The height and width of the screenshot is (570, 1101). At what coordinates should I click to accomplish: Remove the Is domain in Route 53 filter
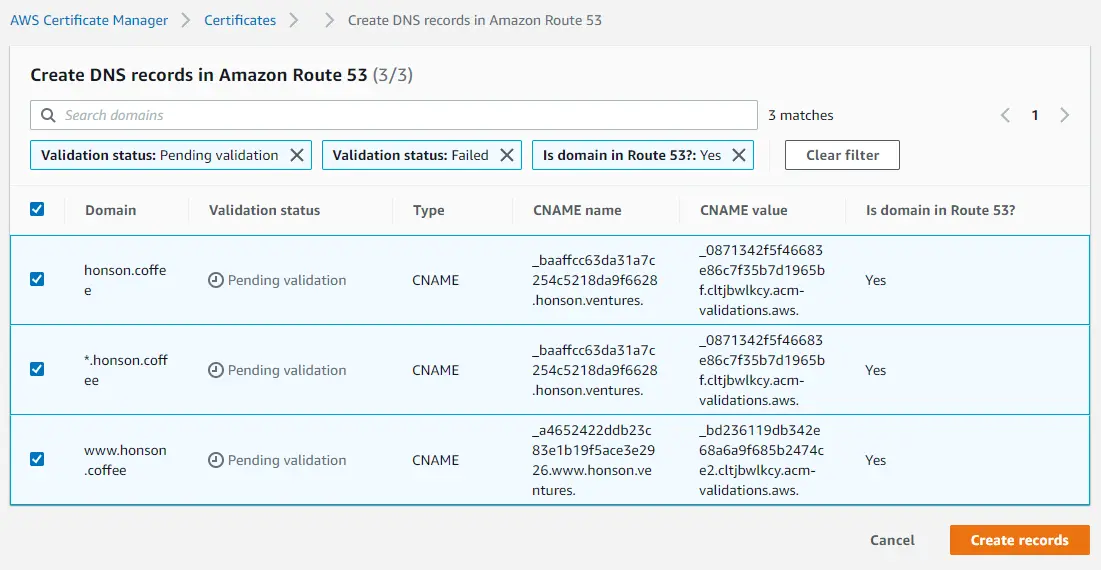pyautogui.click(x=739, y=155)
